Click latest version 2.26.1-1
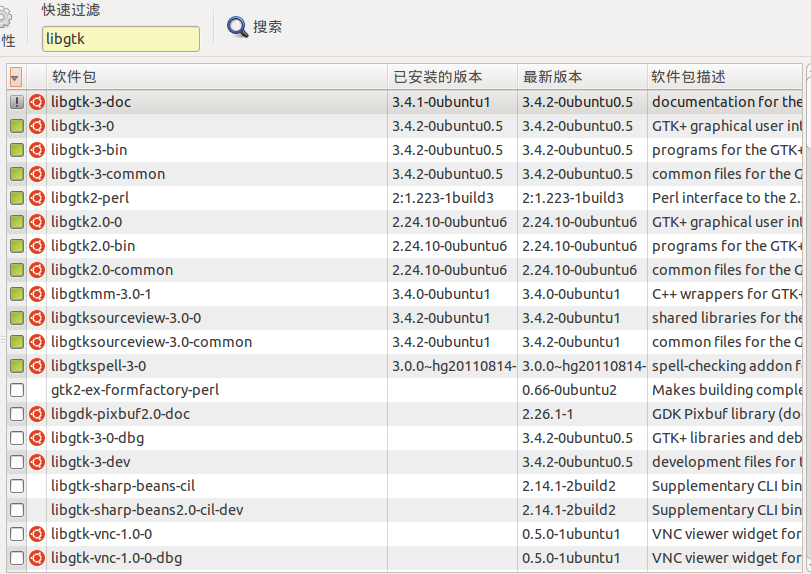Screen dimensions: 811x574 548,414
